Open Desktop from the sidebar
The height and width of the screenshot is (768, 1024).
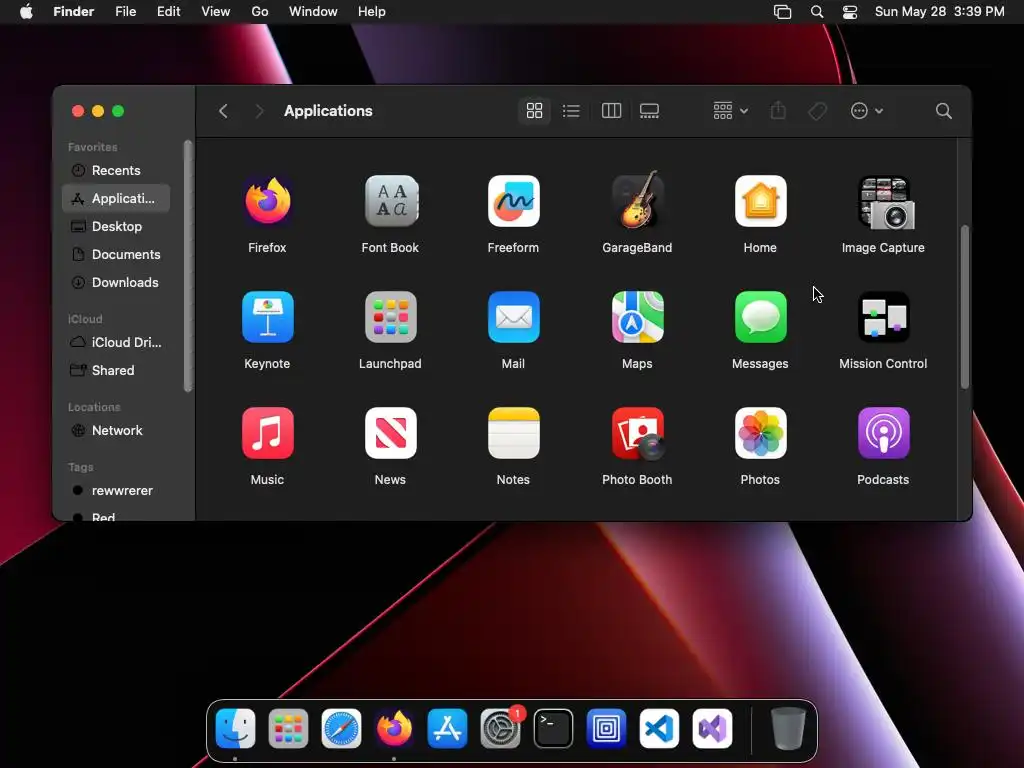pos(116,227)
